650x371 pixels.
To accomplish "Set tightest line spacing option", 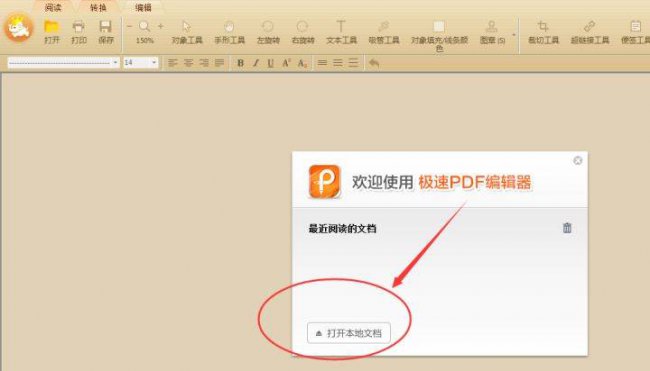I will coord(322,63).
